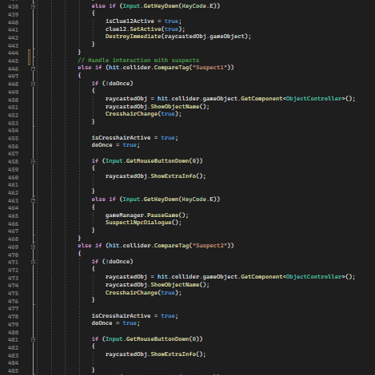The image size is (375, 375).
Task: Click "clue12.SetActive" call on line 441
Action: click(x=133, y=29)
